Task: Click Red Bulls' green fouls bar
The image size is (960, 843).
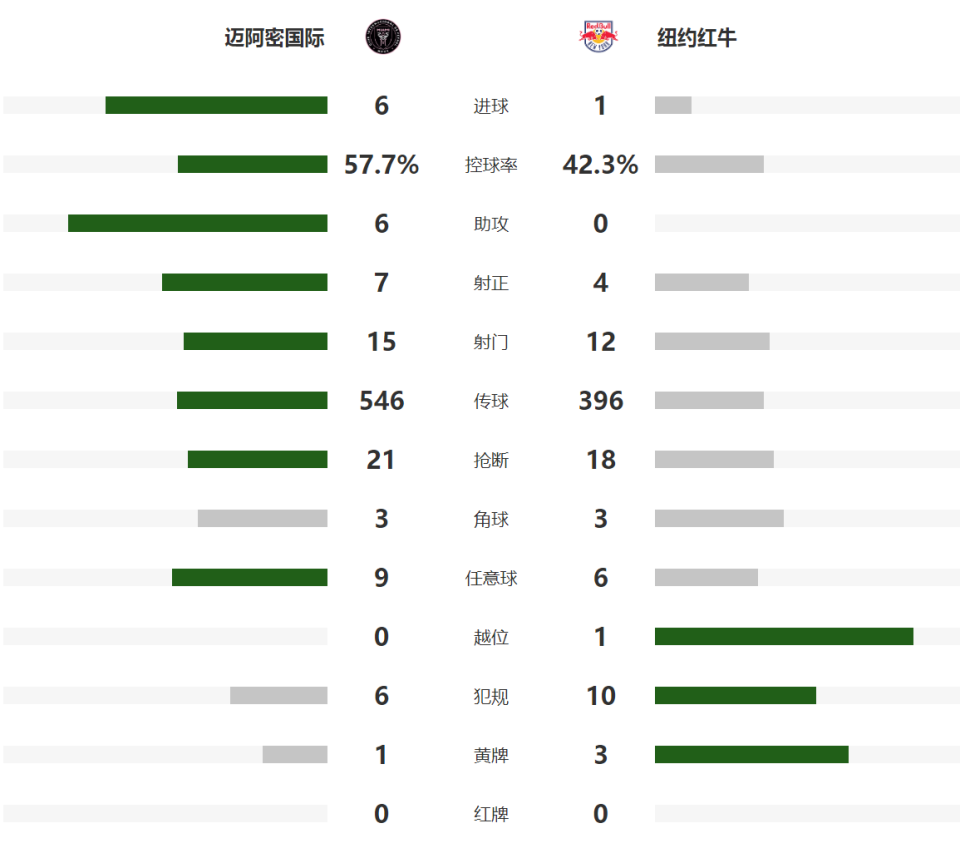Action: (x=735, y=695)
